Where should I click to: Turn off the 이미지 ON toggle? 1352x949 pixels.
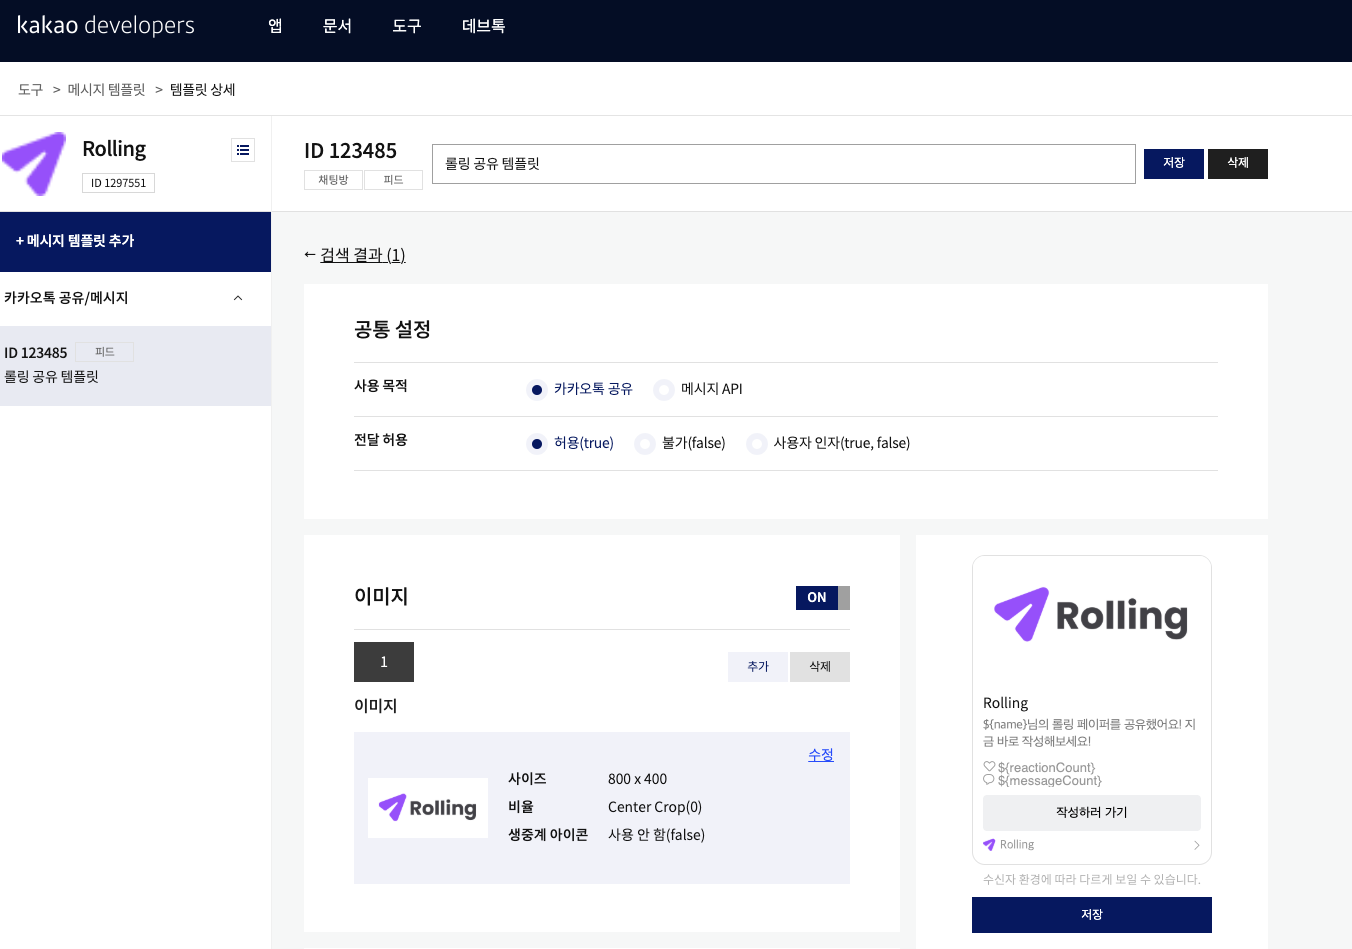(x=822, y=597)
